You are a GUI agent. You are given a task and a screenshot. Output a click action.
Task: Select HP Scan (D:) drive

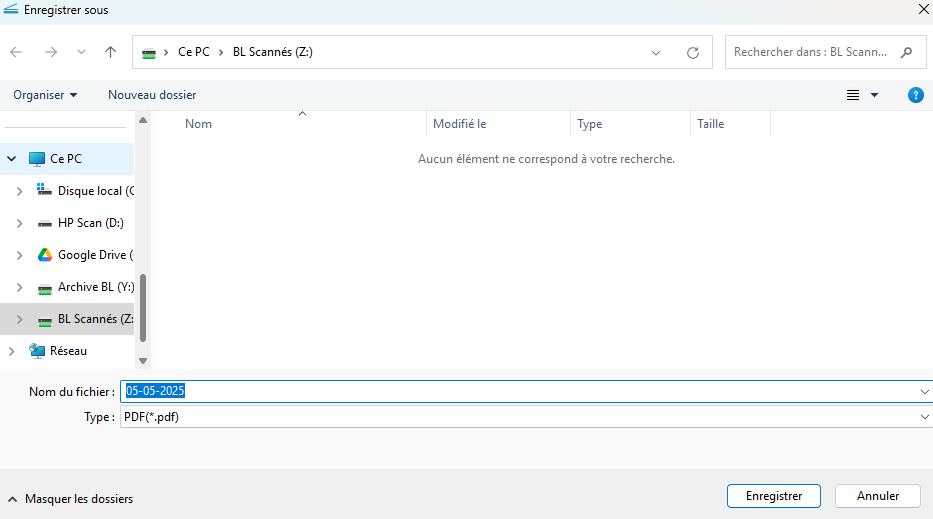[90, 223]
